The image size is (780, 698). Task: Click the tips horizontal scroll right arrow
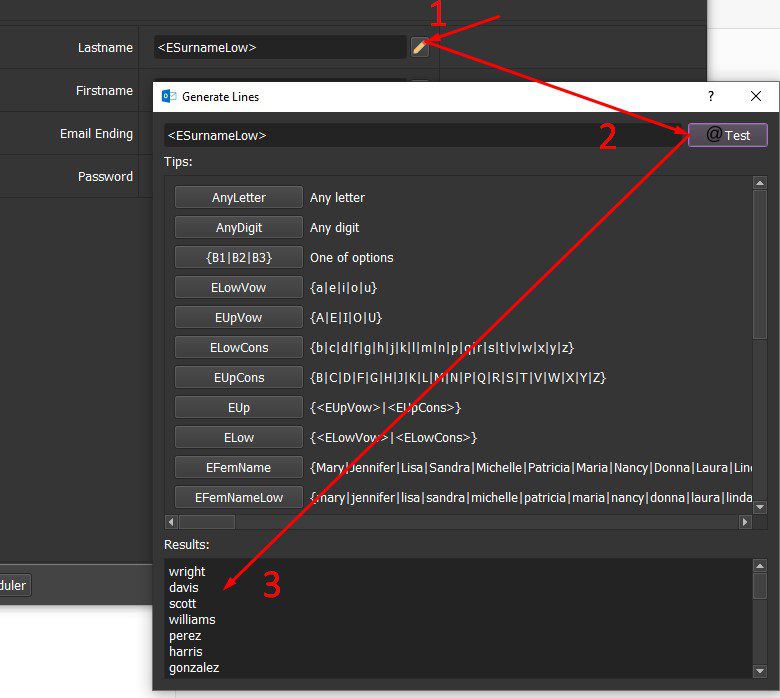click(x=745, y=522)
